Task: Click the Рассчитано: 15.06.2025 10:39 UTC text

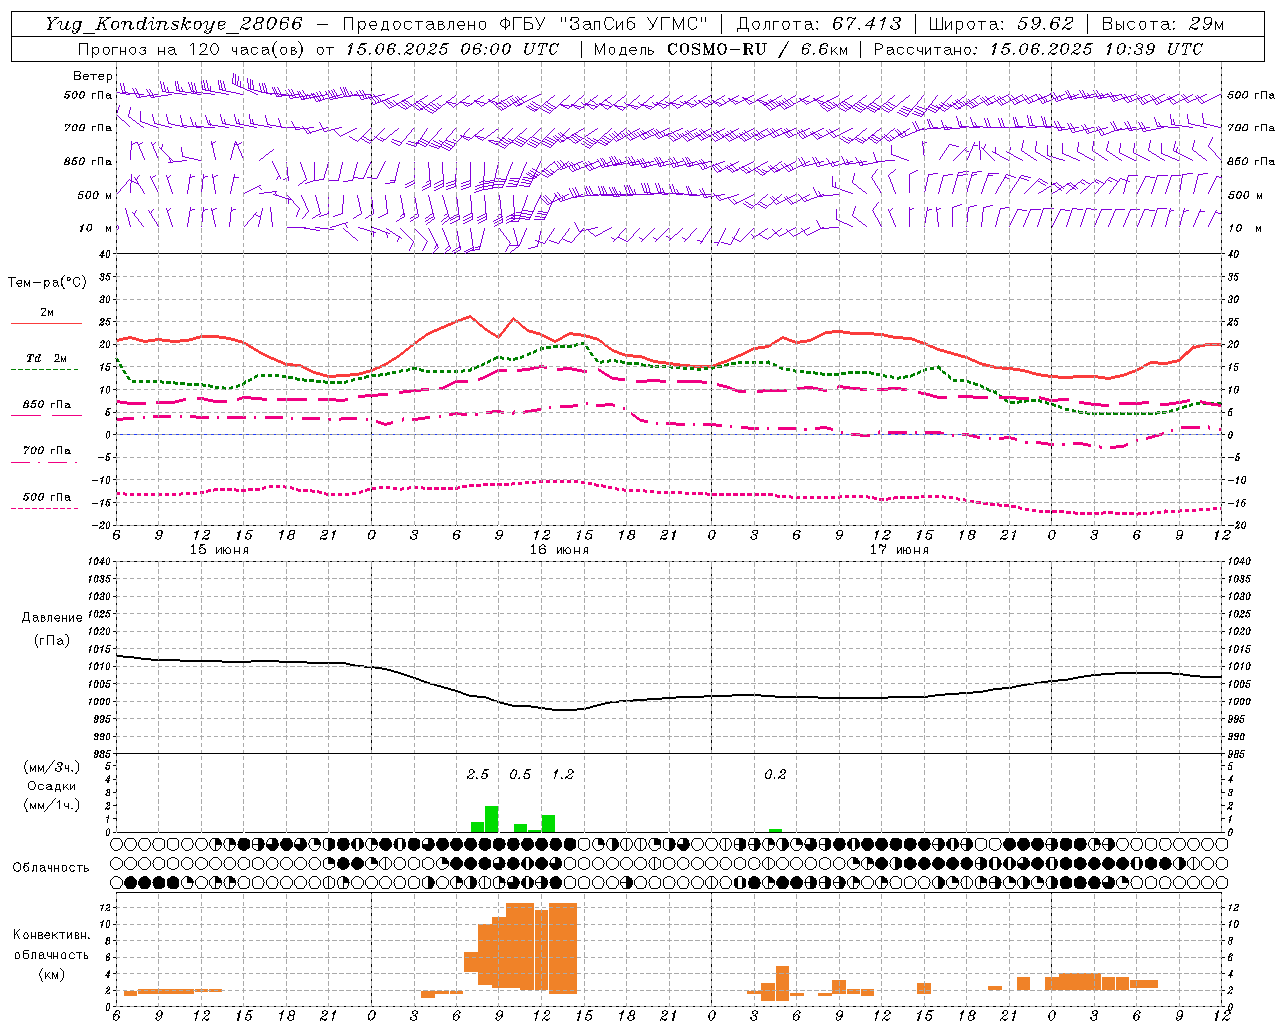Action: (1038, 49)
